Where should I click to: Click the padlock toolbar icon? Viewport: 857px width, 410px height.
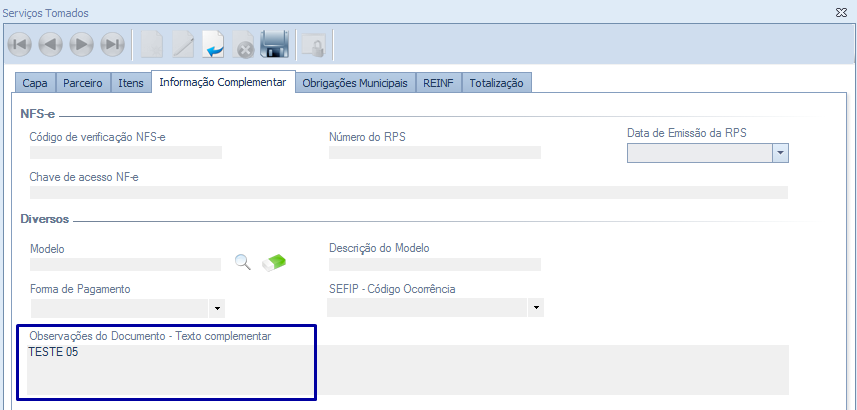[x=314, y=45]
